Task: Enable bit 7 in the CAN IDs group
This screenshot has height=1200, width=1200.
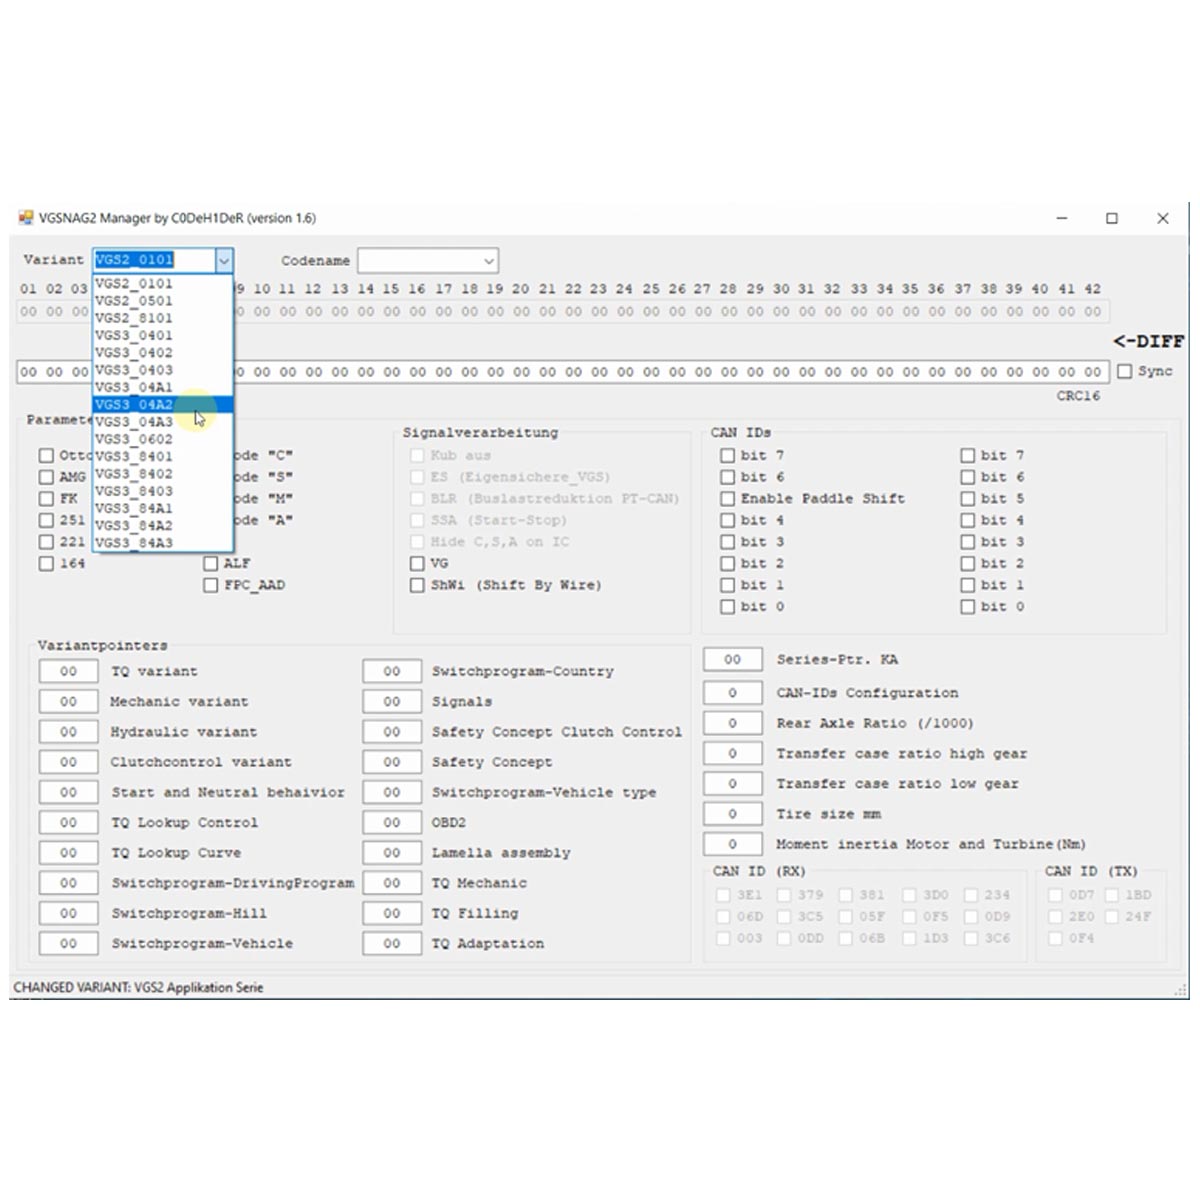Action: (728, 455)
